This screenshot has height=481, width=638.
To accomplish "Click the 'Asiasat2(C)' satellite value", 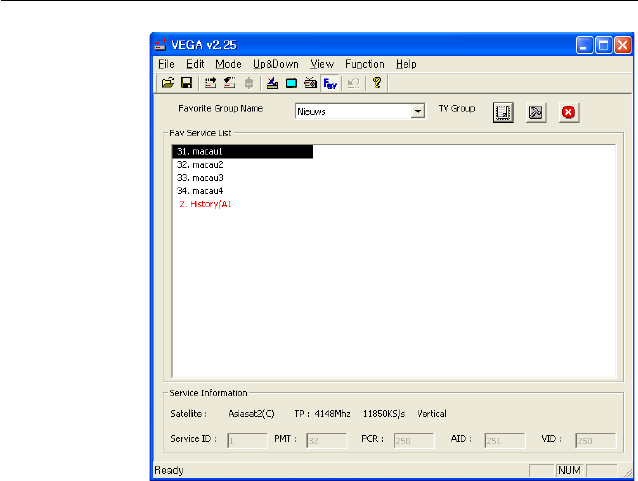I will pyautogui.click(x=251, y=414).
